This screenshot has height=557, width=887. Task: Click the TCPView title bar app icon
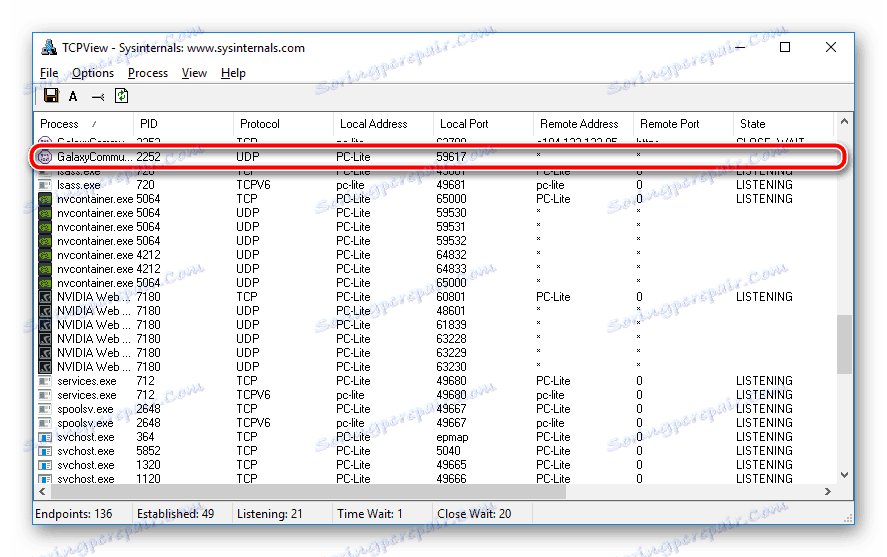(x=49, y=48)
